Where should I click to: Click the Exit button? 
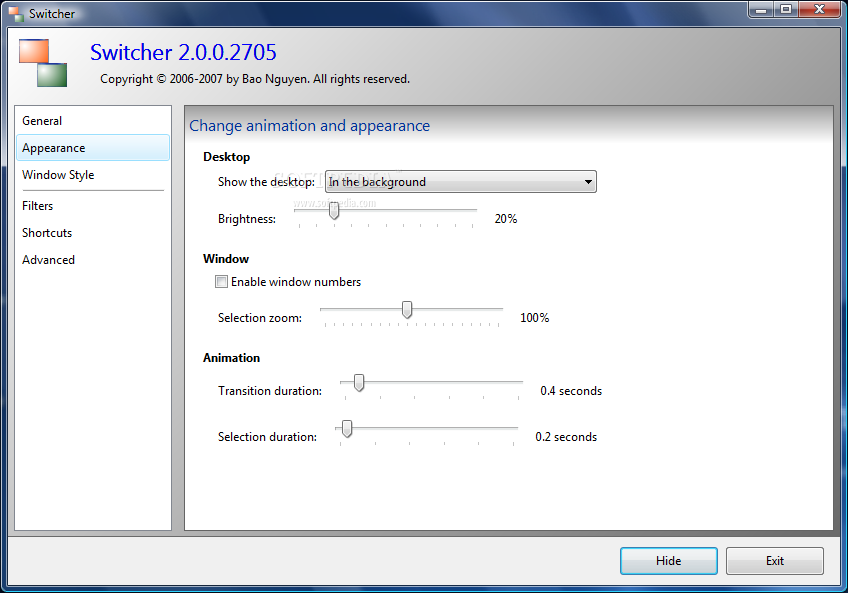pos(774,561)
